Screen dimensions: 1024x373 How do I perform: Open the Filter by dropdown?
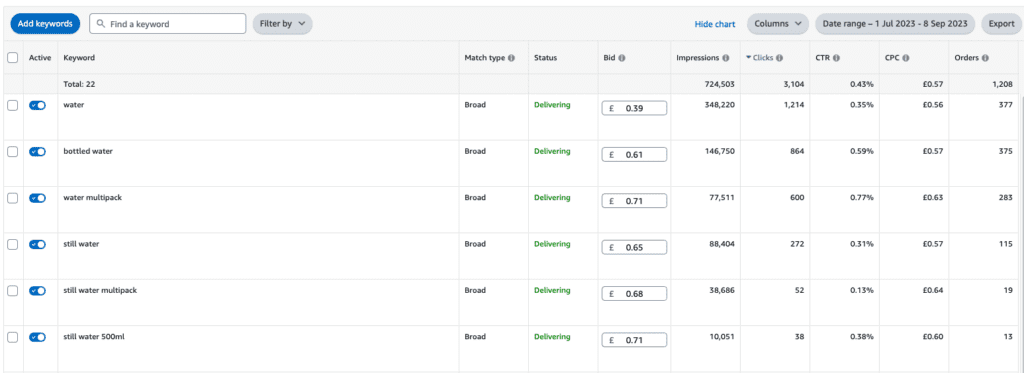[x=282, y=24]
